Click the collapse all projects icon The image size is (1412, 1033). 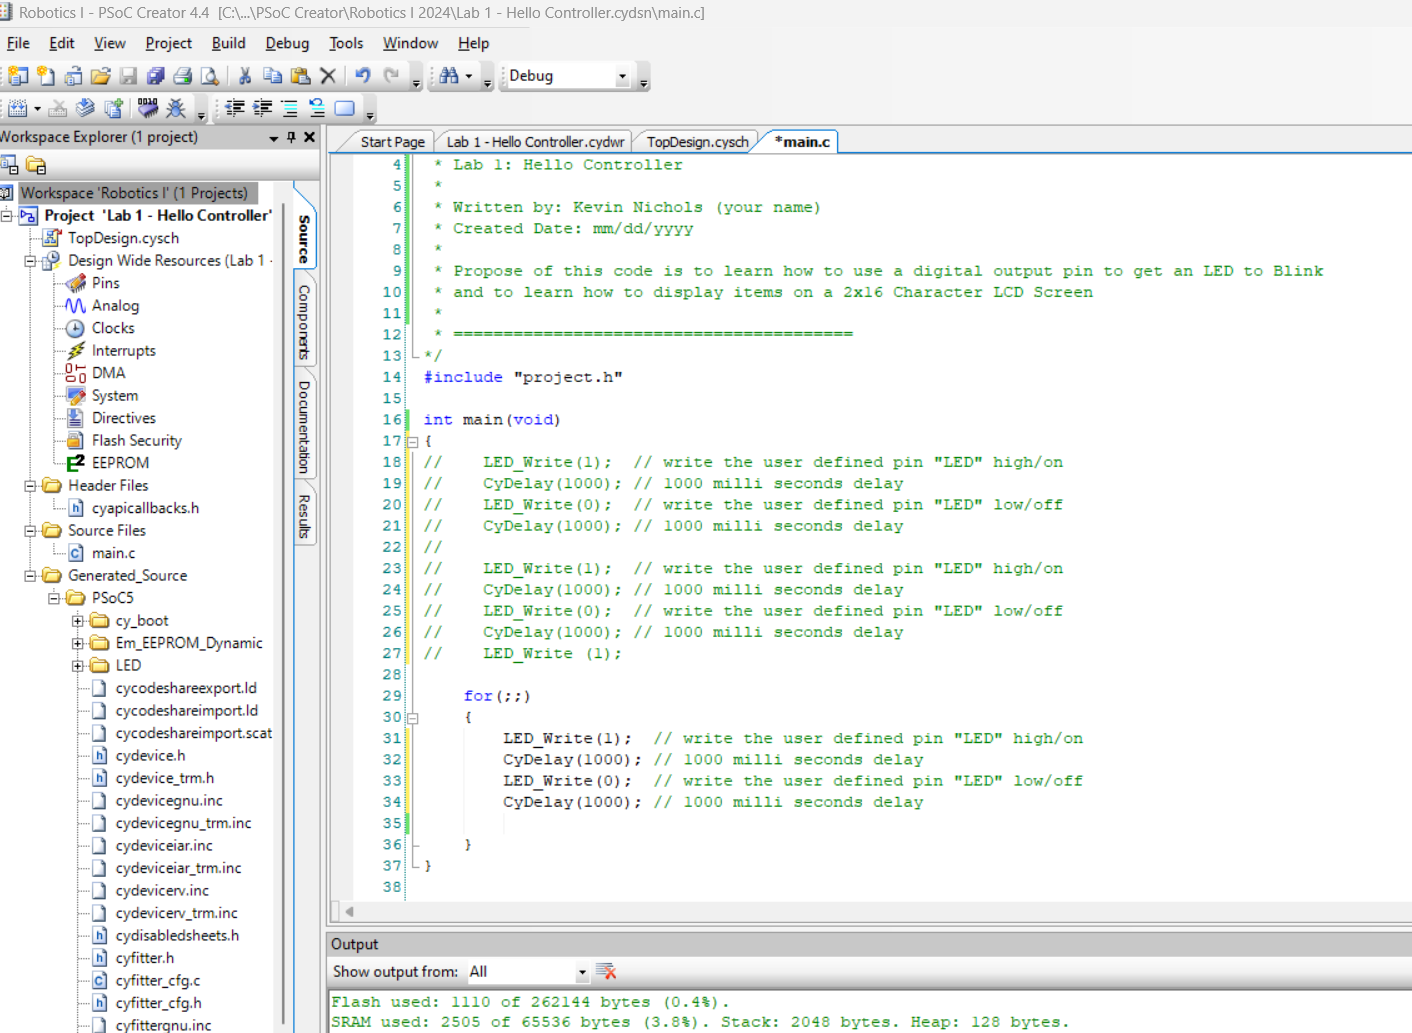(10, 165)
